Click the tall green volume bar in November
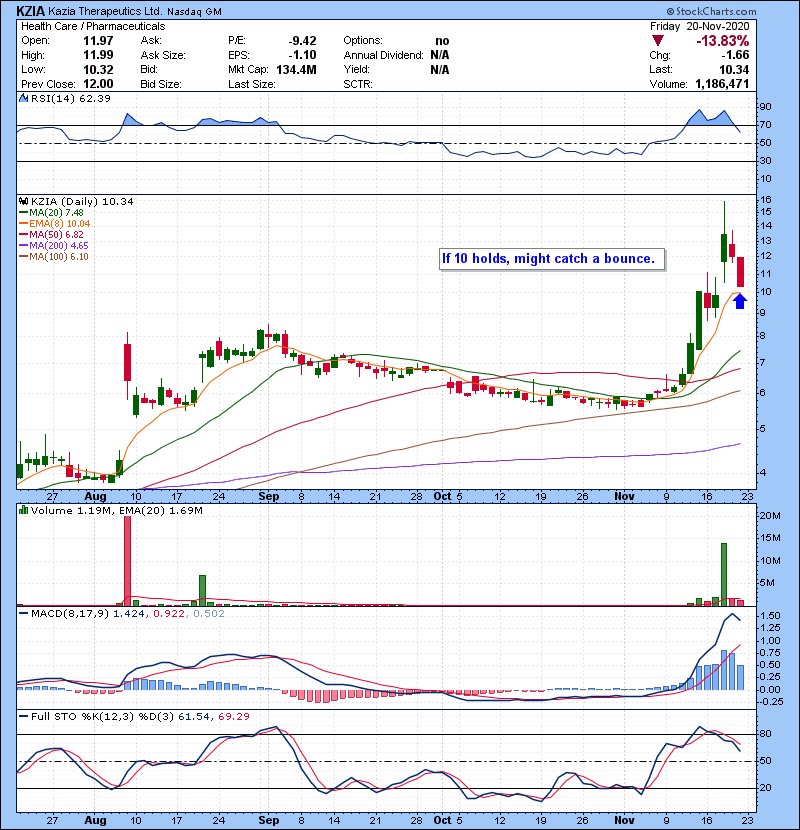 (724, 574)
